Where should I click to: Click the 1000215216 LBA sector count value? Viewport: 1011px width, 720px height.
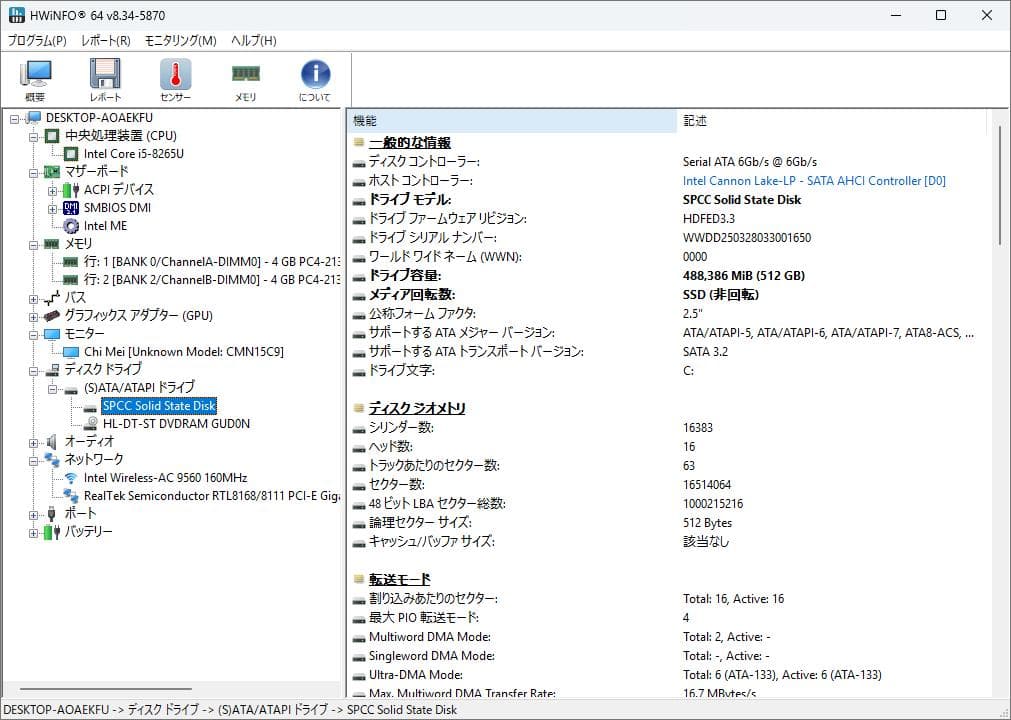point(712,503)
